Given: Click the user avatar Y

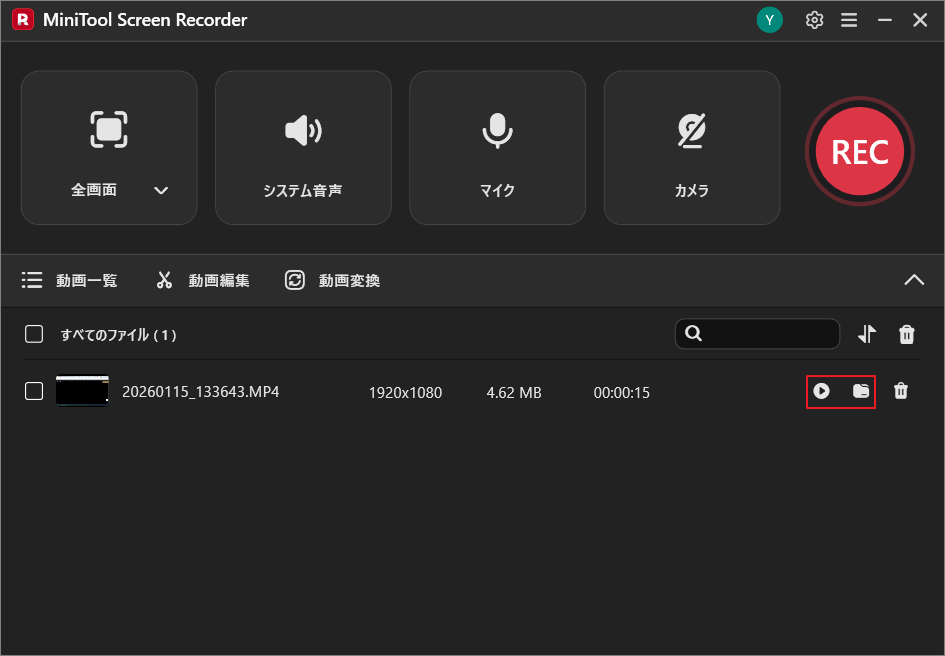Looking at the screenshot, I should point(770,19).
